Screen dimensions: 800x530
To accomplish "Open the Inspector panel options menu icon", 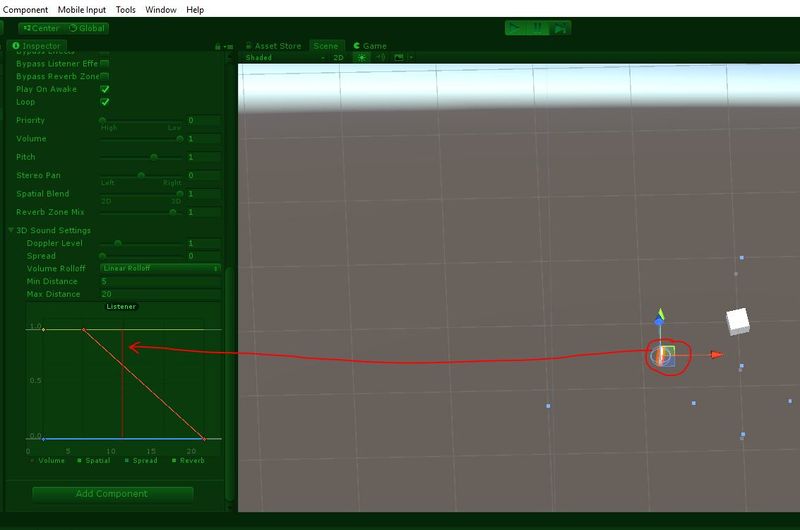I will point(228,46).
